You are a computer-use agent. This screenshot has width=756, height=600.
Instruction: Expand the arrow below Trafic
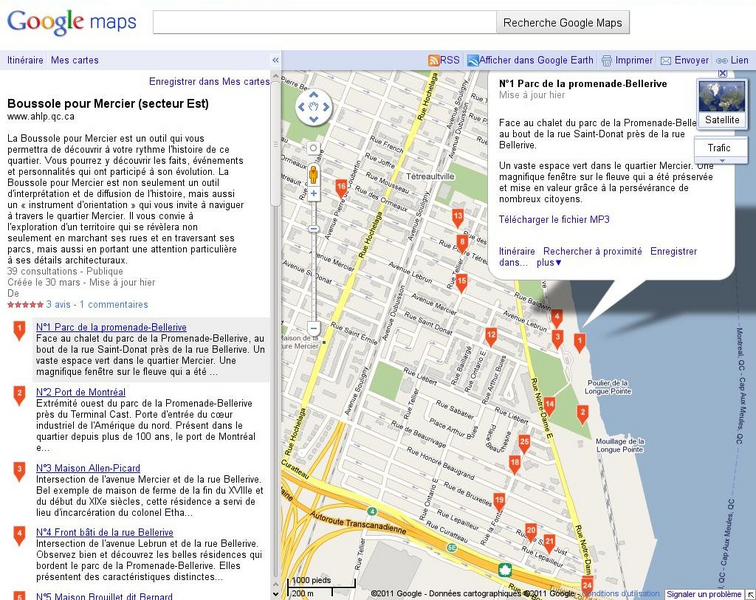(x=722, y=161)
